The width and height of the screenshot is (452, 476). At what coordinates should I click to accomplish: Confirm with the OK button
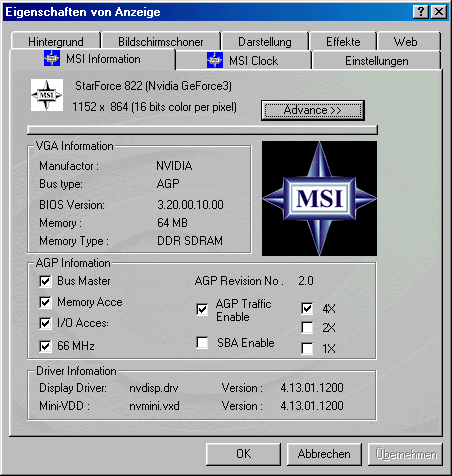[243, 454]
